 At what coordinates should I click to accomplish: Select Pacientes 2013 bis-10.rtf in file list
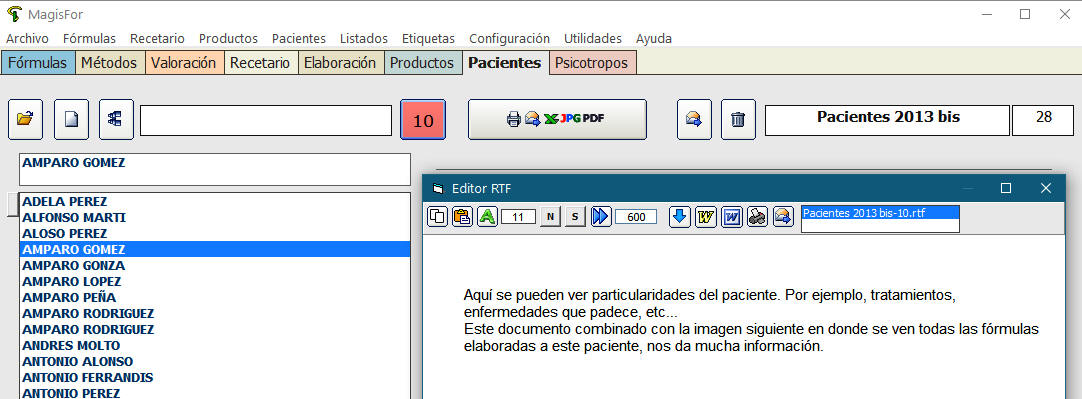(x=881, y=213)
